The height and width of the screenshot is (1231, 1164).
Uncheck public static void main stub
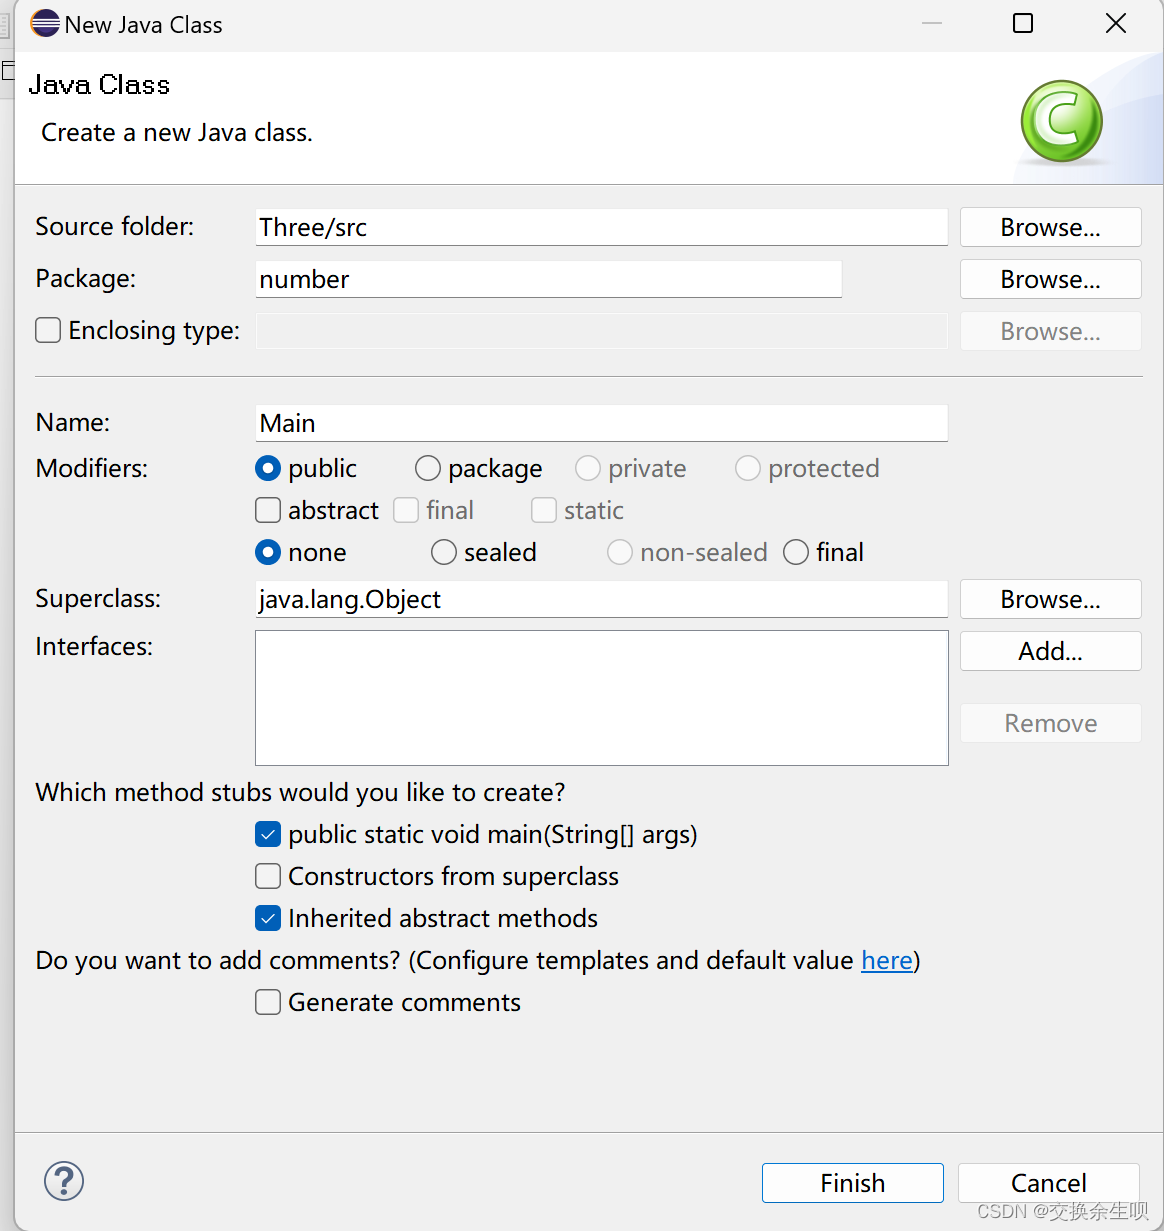[x=268, y=834]
